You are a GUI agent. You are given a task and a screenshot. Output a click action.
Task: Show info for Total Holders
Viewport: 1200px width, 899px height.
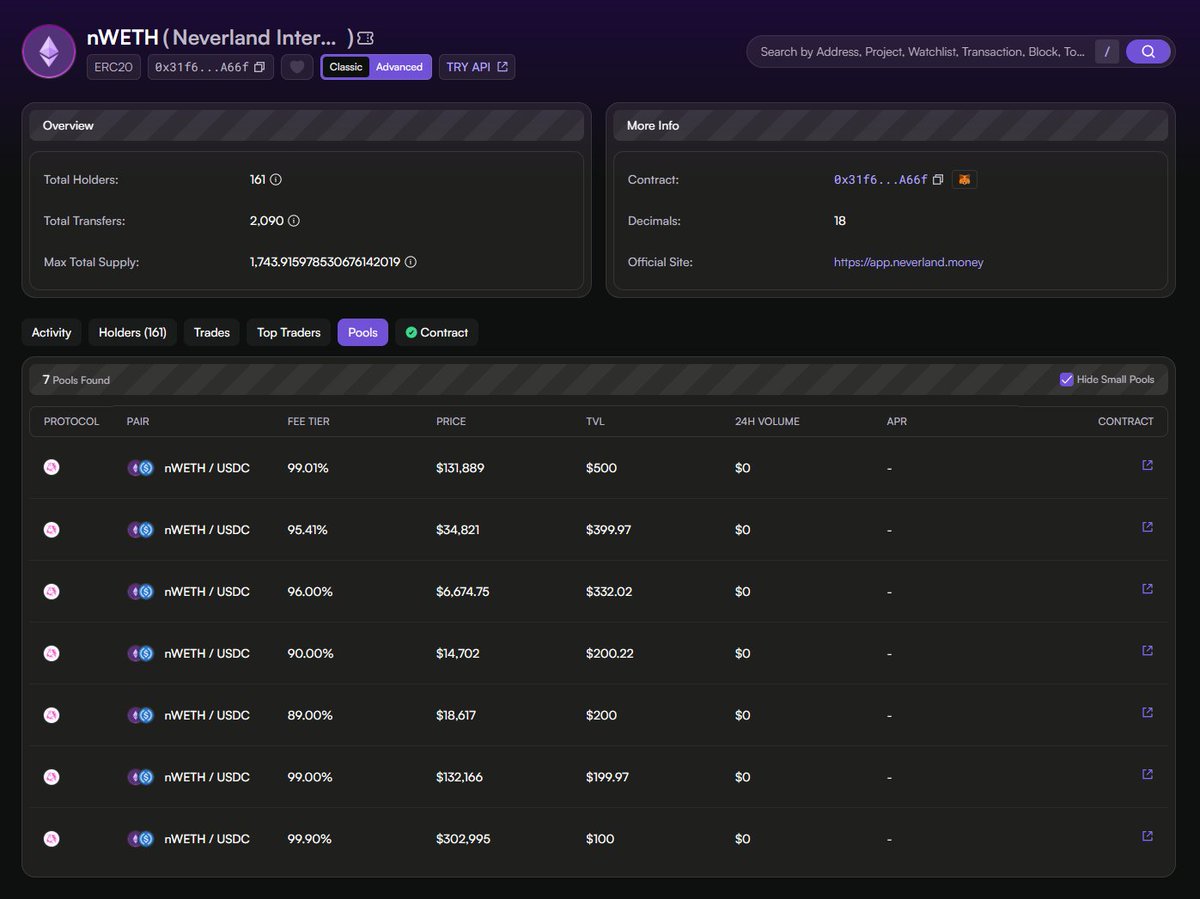276,180
